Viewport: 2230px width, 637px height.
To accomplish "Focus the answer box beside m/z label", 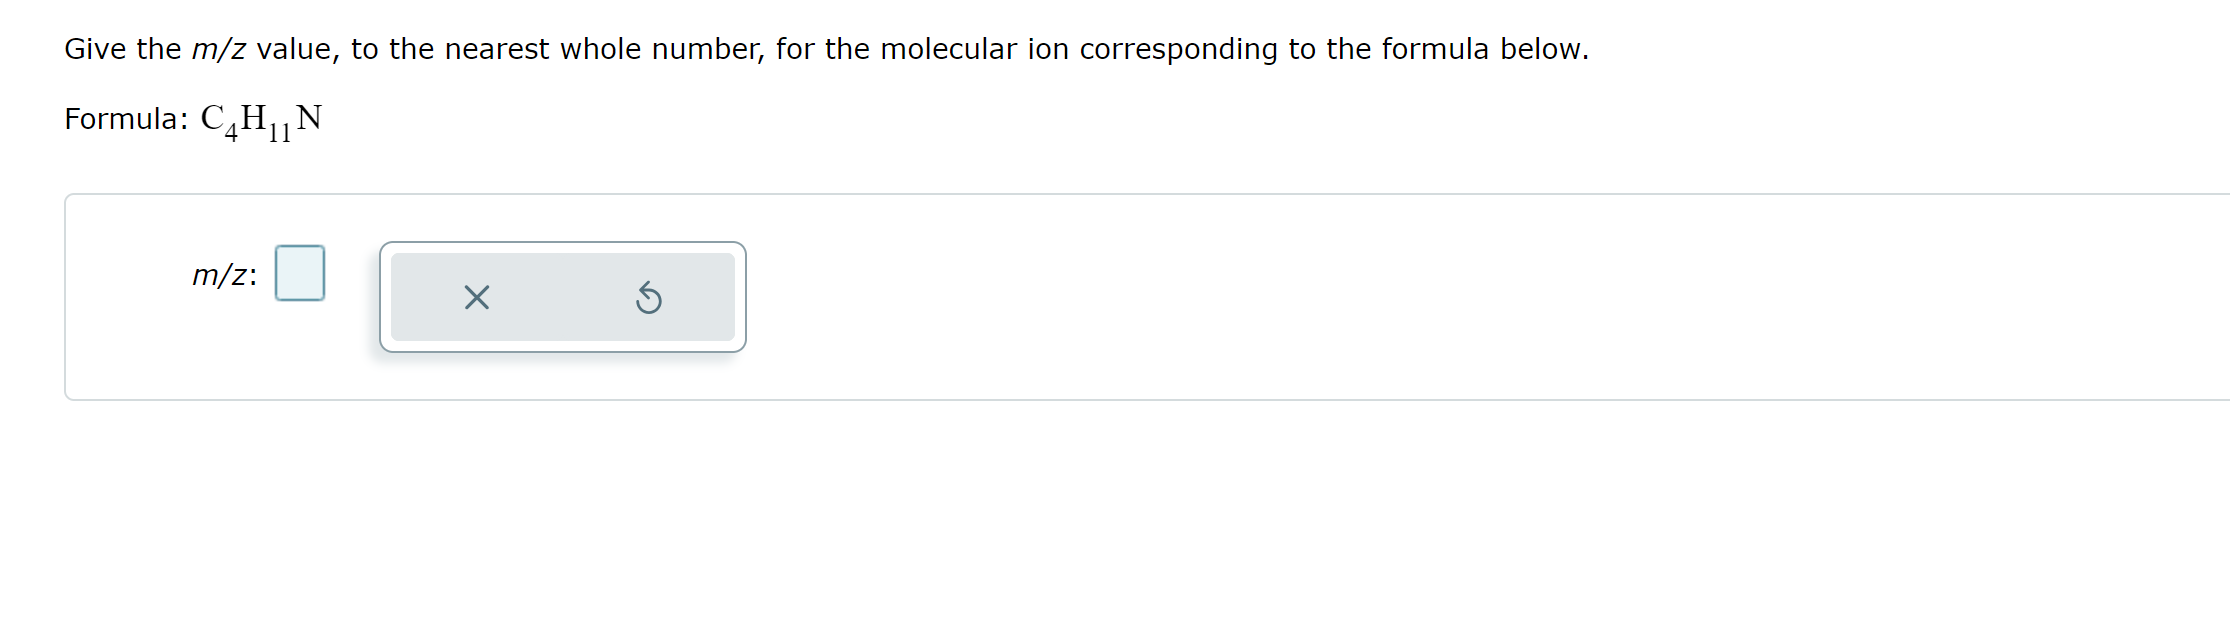I will tap(299, 271).
